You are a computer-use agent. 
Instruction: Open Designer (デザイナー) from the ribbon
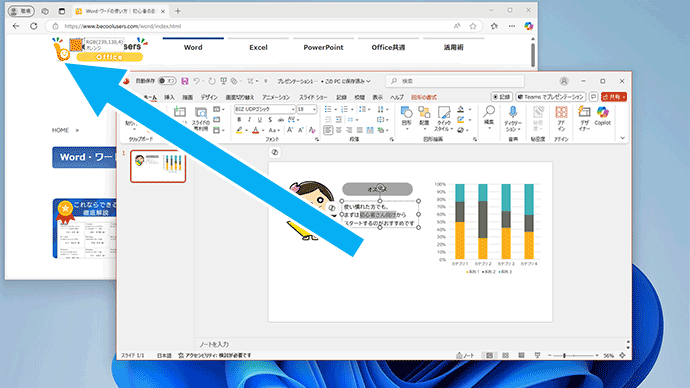click(x=584, y=119)
